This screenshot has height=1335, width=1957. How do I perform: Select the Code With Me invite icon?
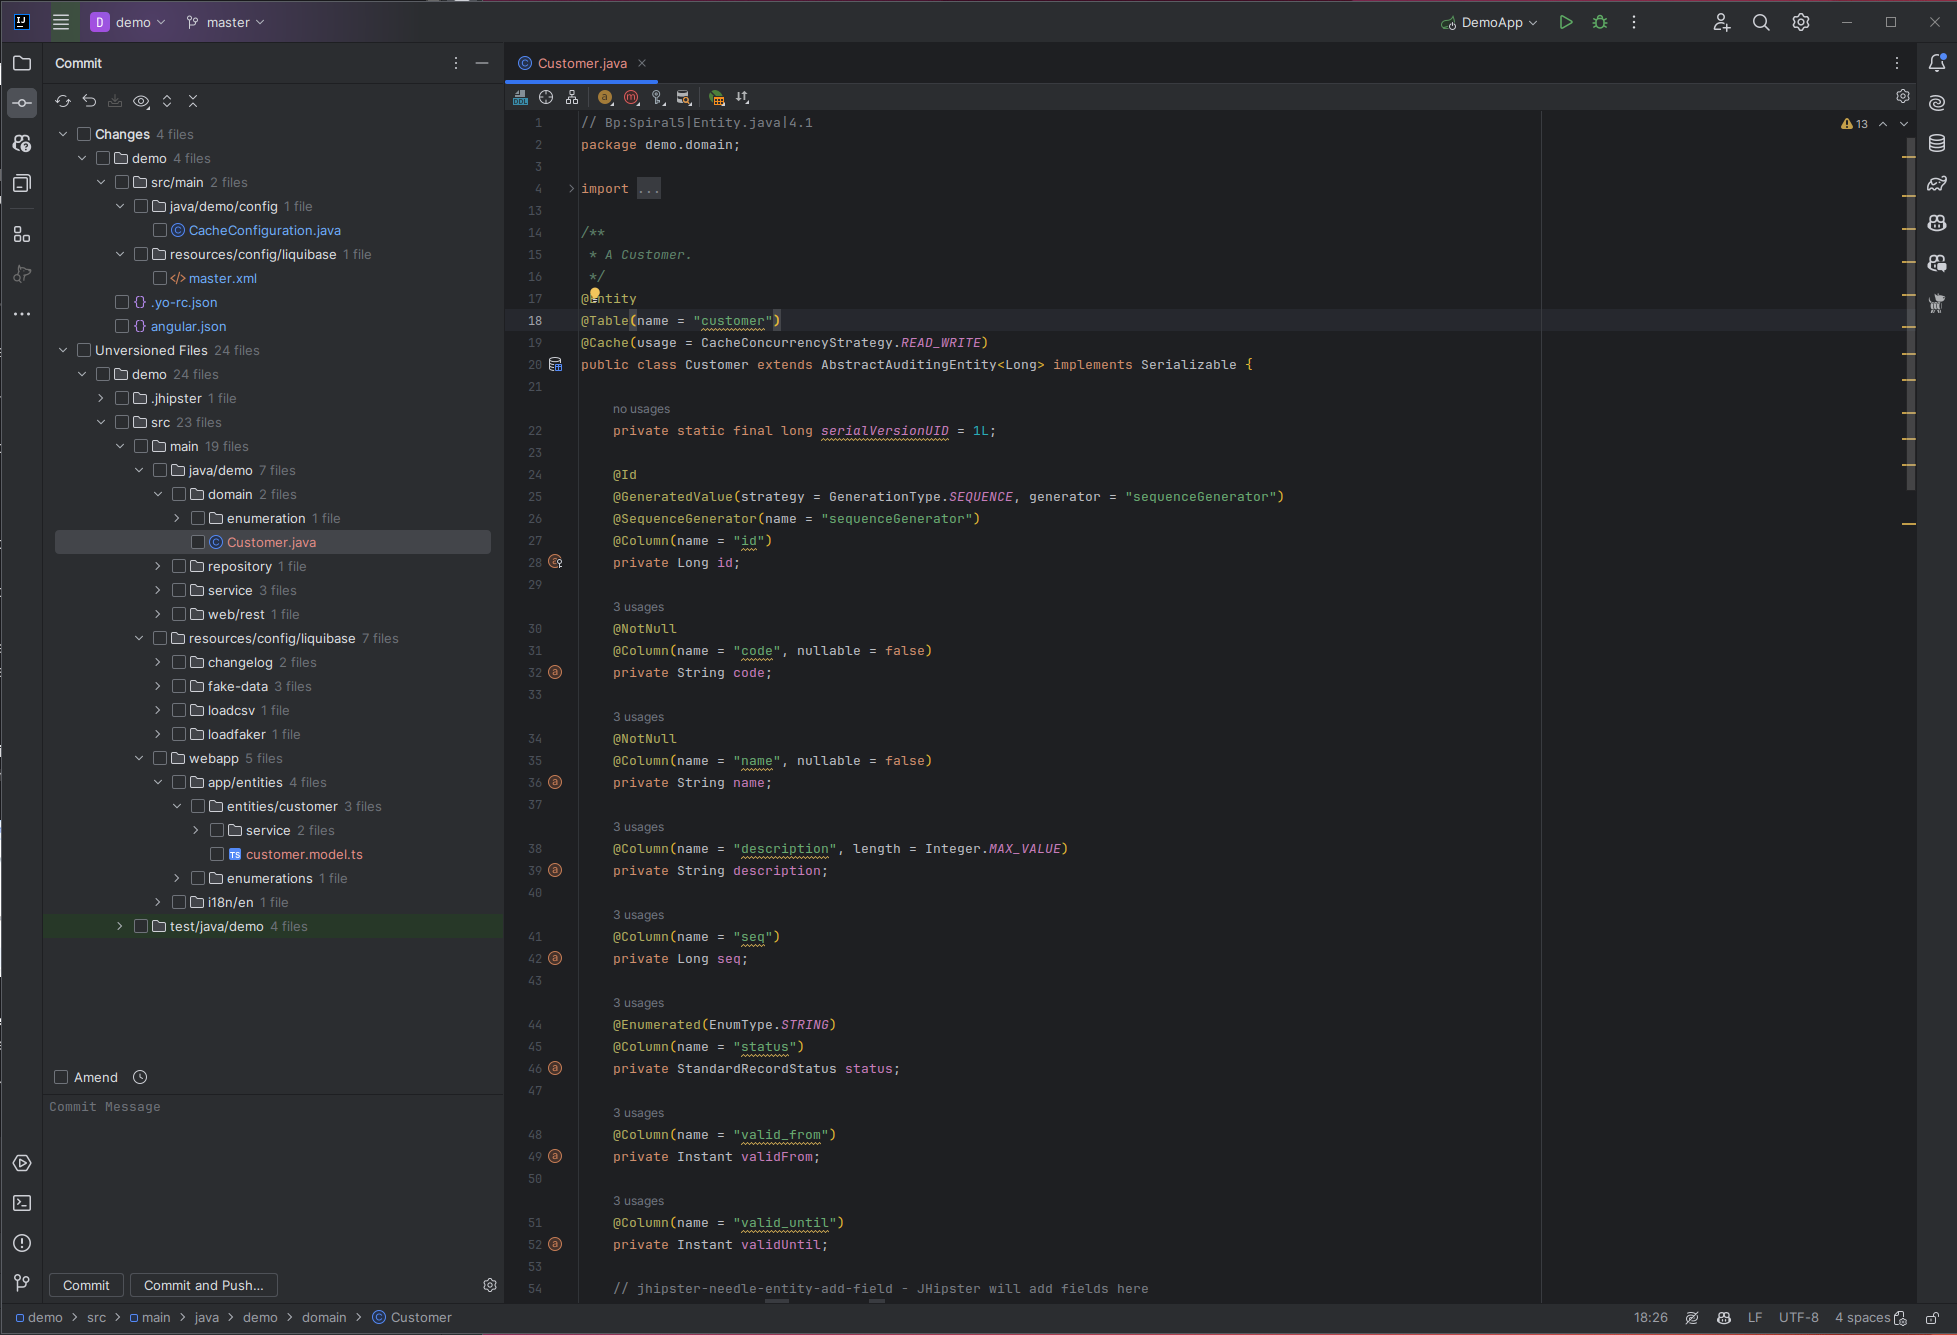pos(1721,21)
